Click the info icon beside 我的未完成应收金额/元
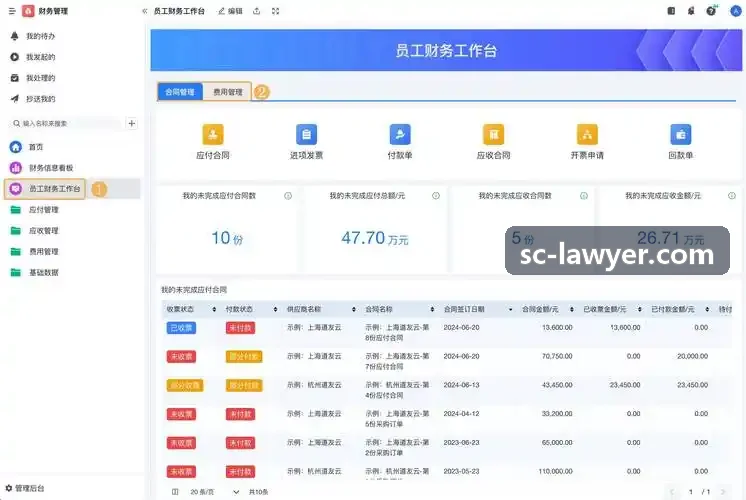The image size is (746, 500). point(732,196)
